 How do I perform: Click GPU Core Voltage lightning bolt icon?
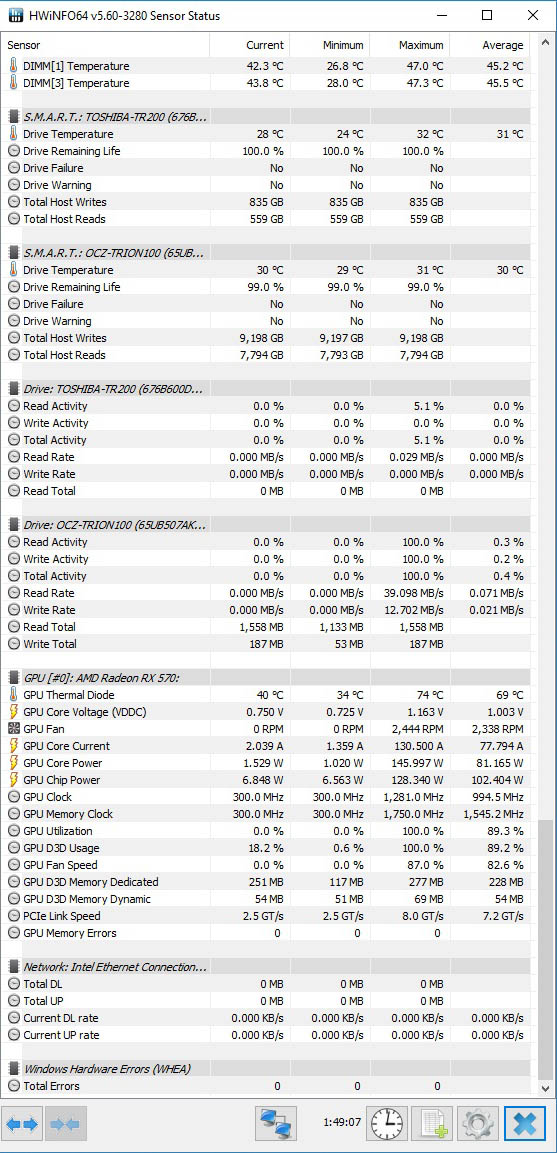(x=13, y=712)
